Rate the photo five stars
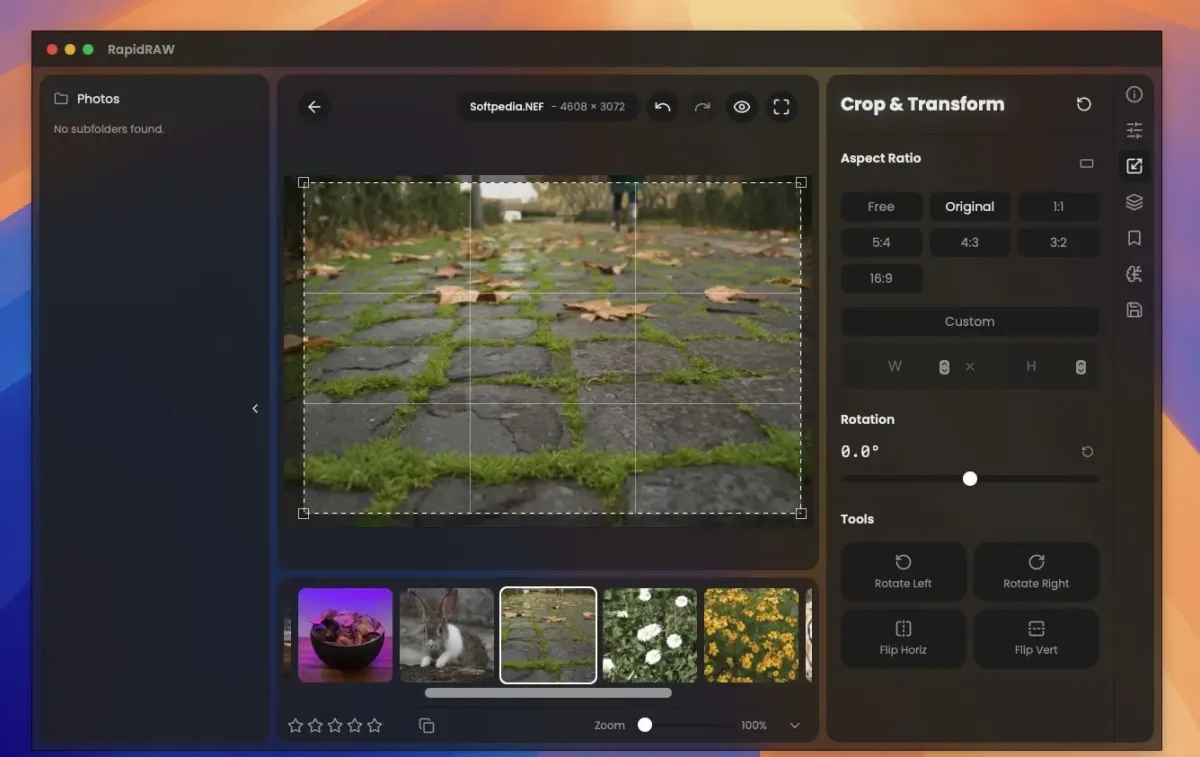1200x757 pixels. [375, 725]
